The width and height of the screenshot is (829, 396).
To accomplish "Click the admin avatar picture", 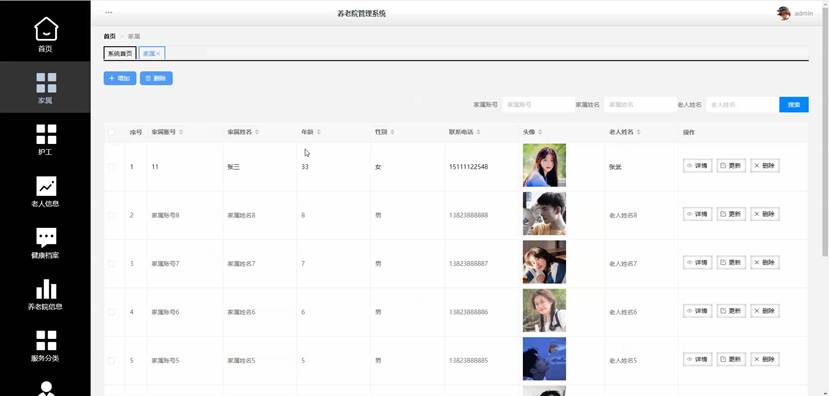I will [784, 13].
